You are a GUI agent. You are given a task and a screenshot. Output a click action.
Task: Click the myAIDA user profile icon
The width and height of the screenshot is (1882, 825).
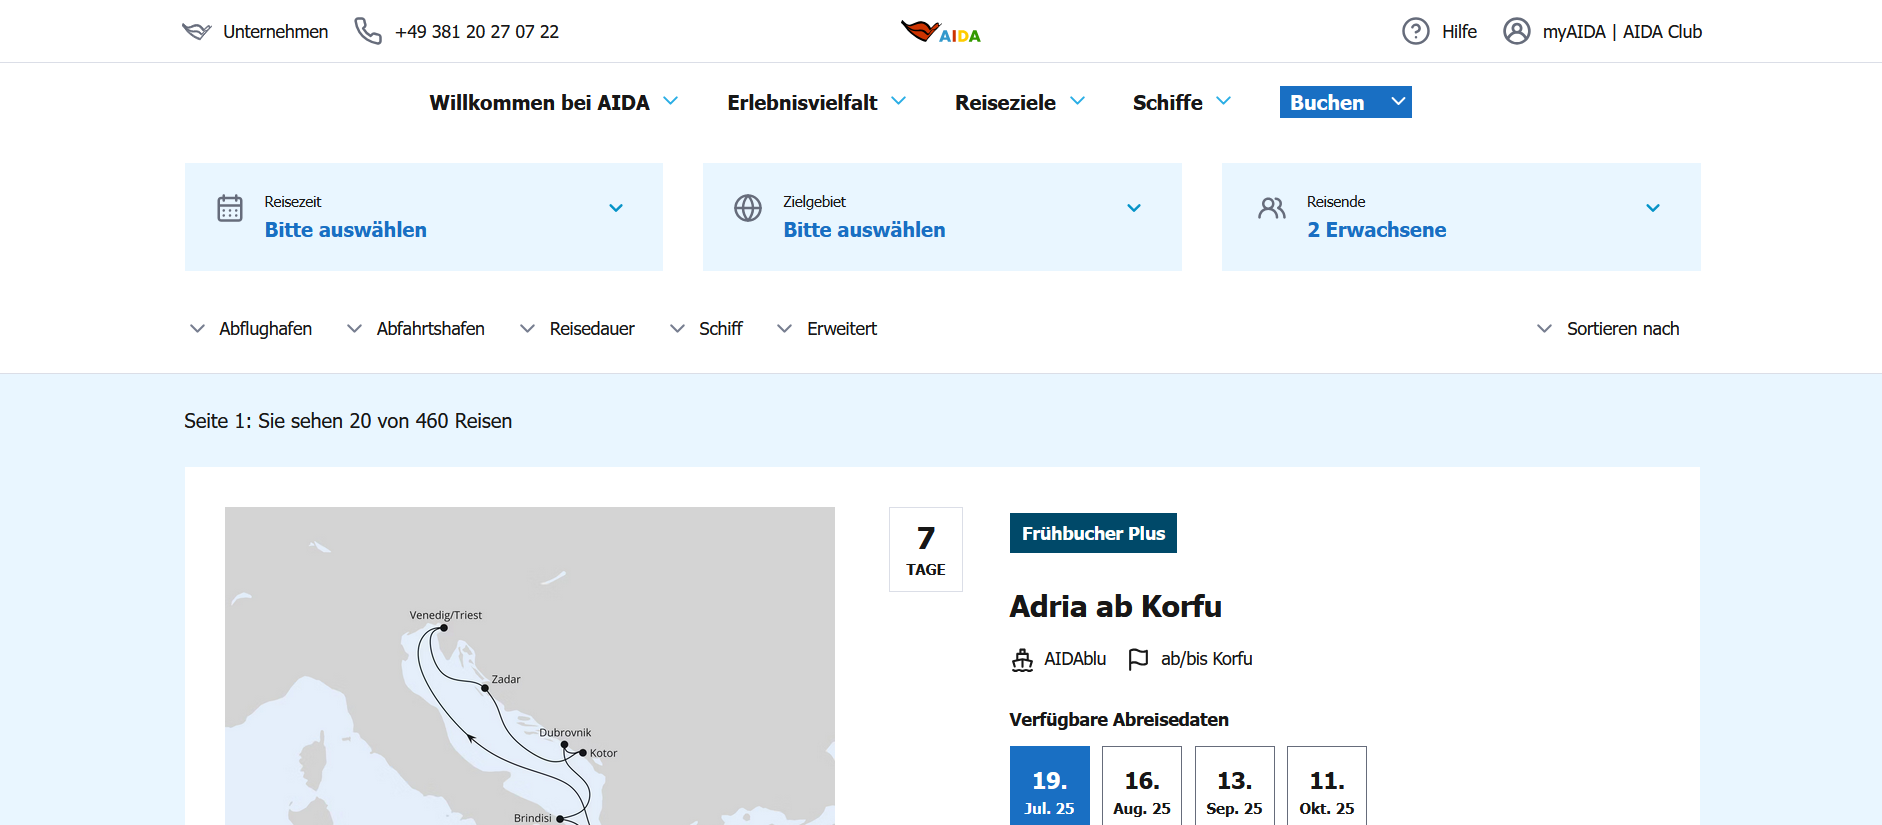[1517, 31]
